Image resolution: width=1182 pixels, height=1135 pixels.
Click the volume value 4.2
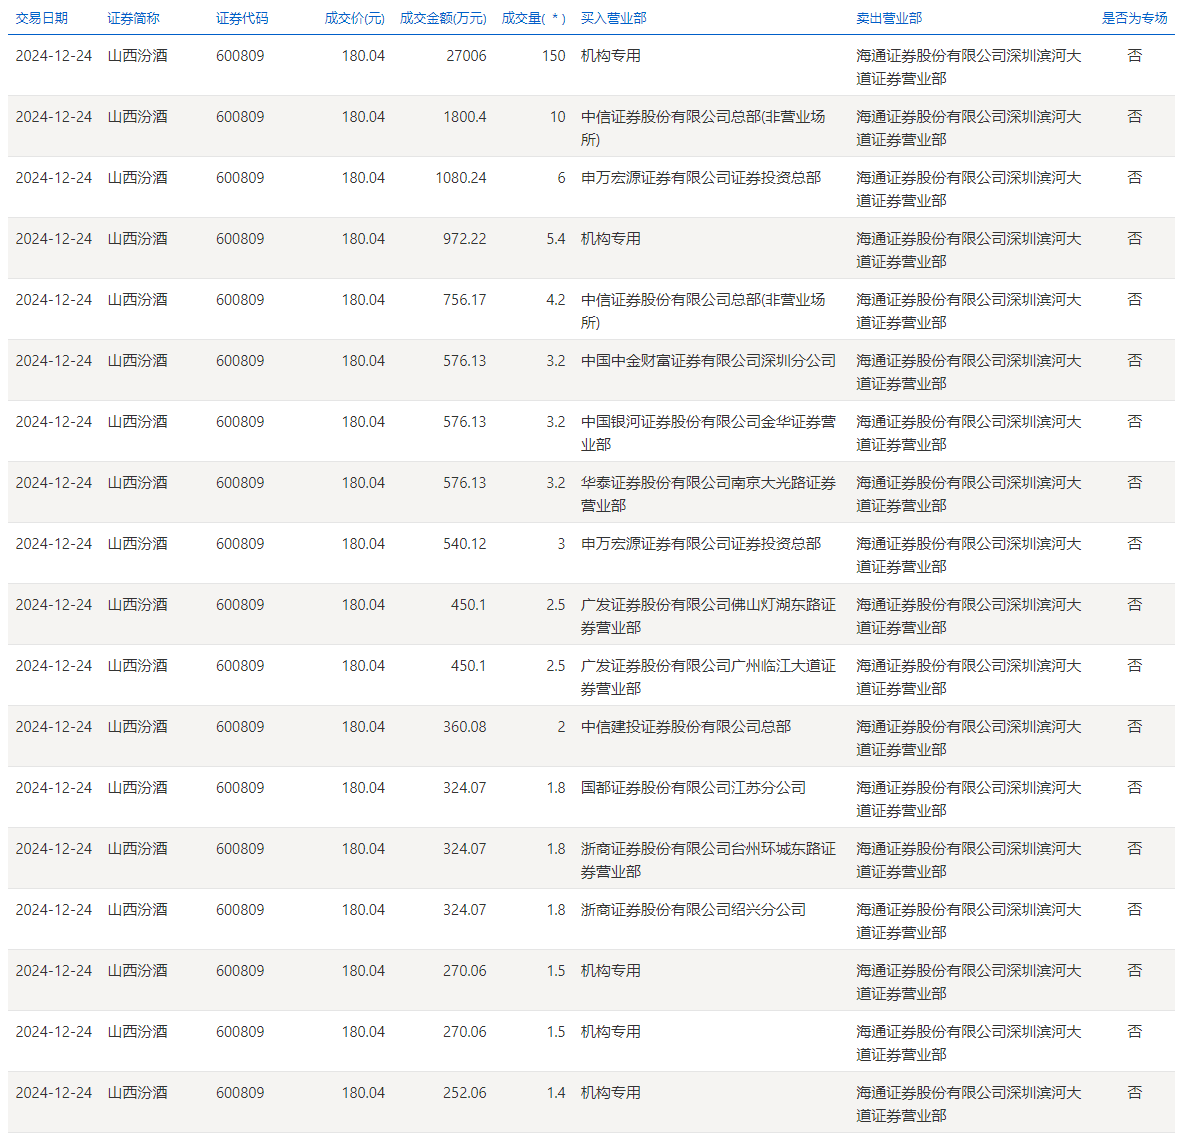[x=556, y=300]
